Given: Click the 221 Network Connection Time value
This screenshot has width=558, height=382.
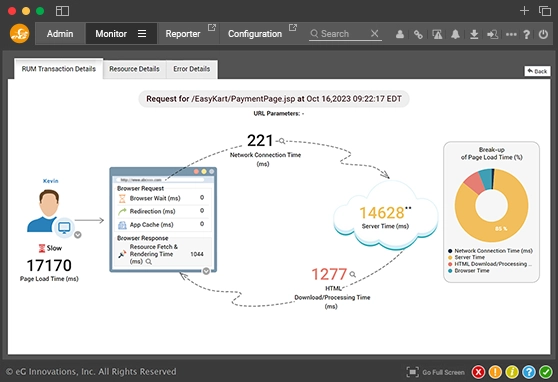Looking at the screenshot, I should [260, 141].
